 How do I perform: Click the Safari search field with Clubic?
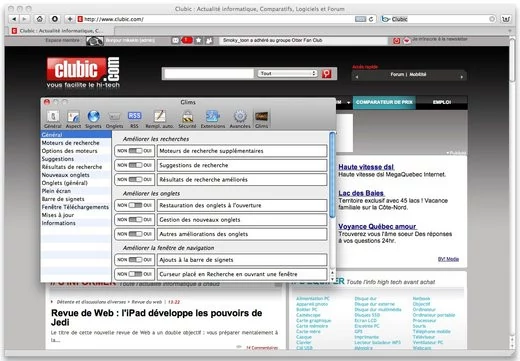439,19
